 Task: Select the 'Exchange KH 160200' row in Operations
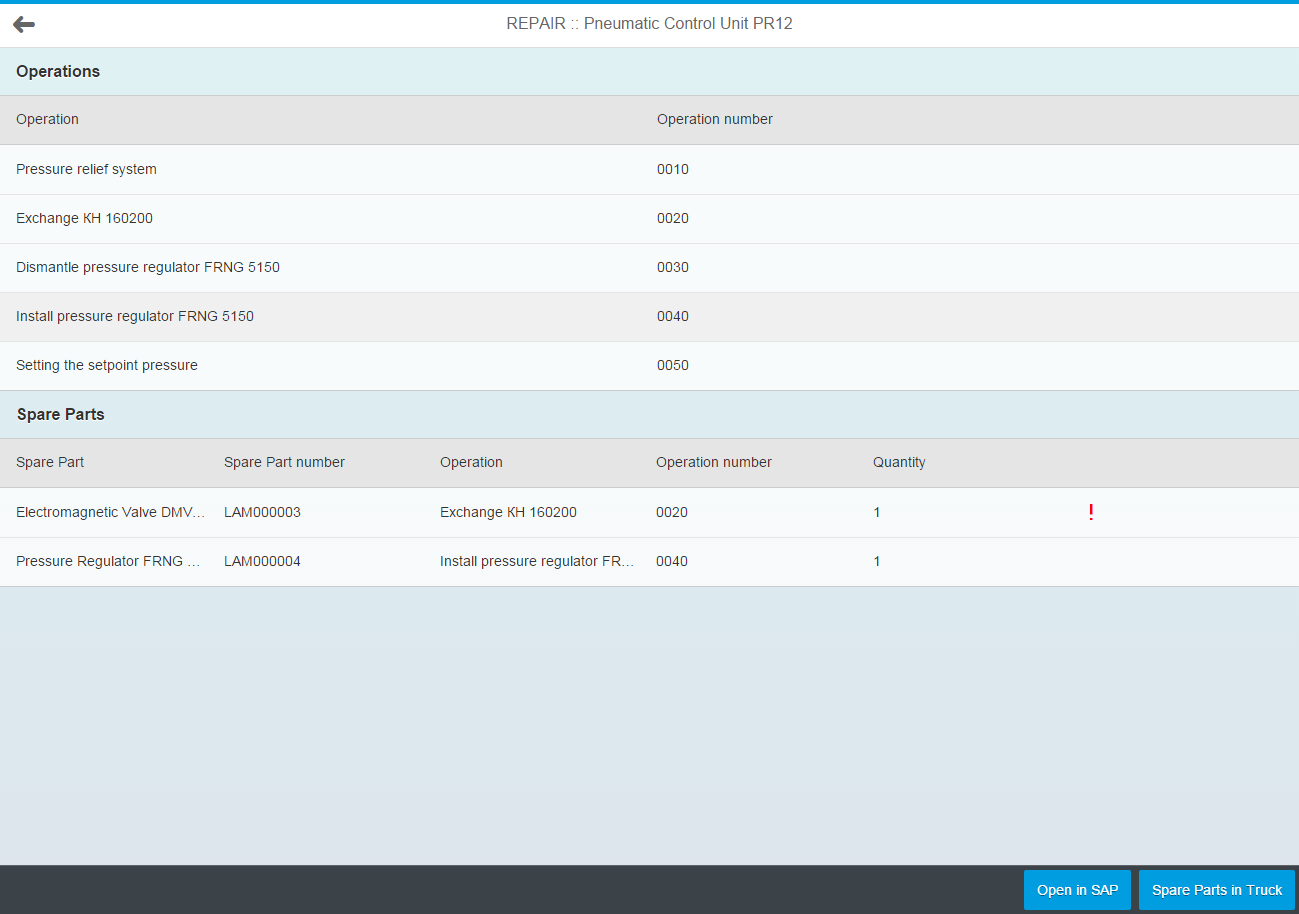[x=649, y=218]
